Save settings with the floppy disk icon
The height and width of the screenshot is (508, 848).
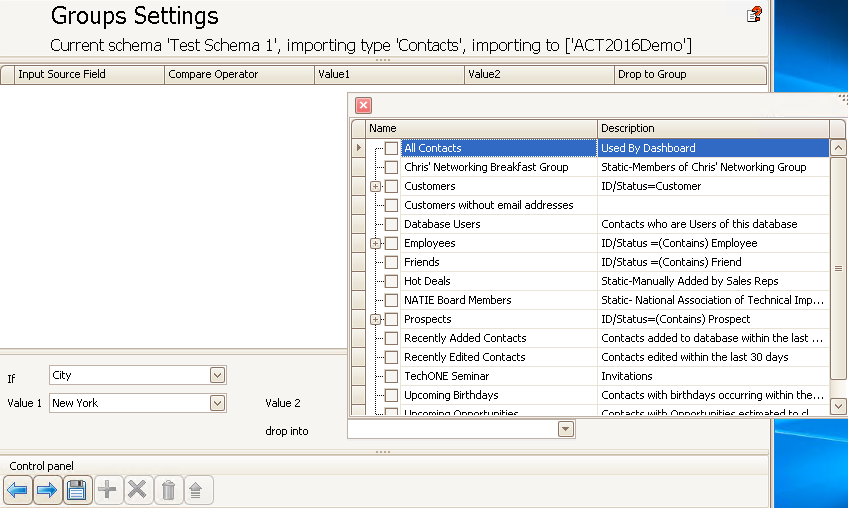[x=77, y=490]
